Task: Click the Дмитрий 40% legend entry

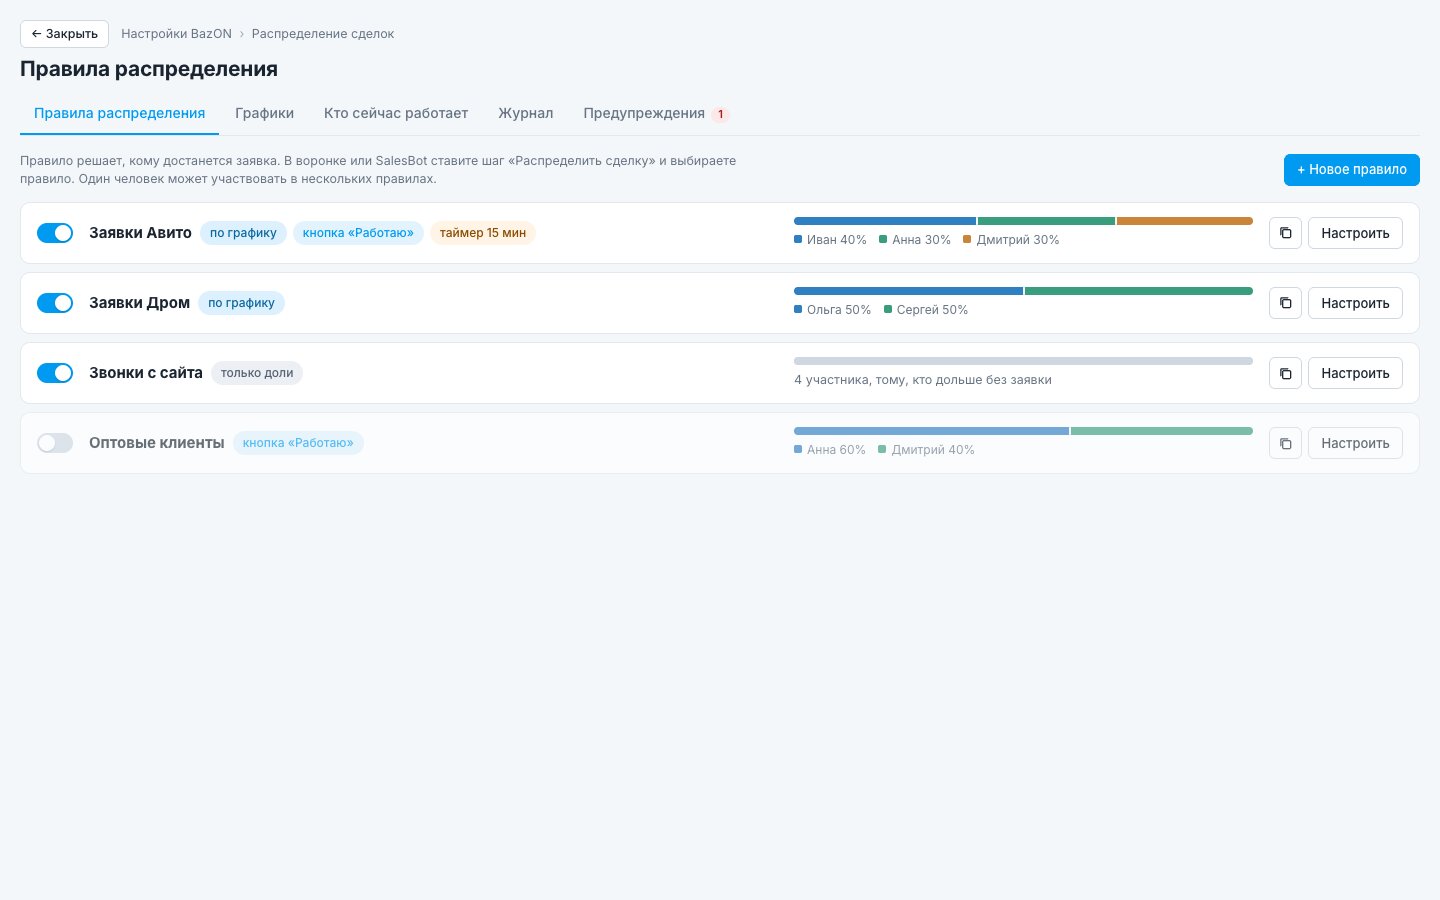Action: coord(926,450)
